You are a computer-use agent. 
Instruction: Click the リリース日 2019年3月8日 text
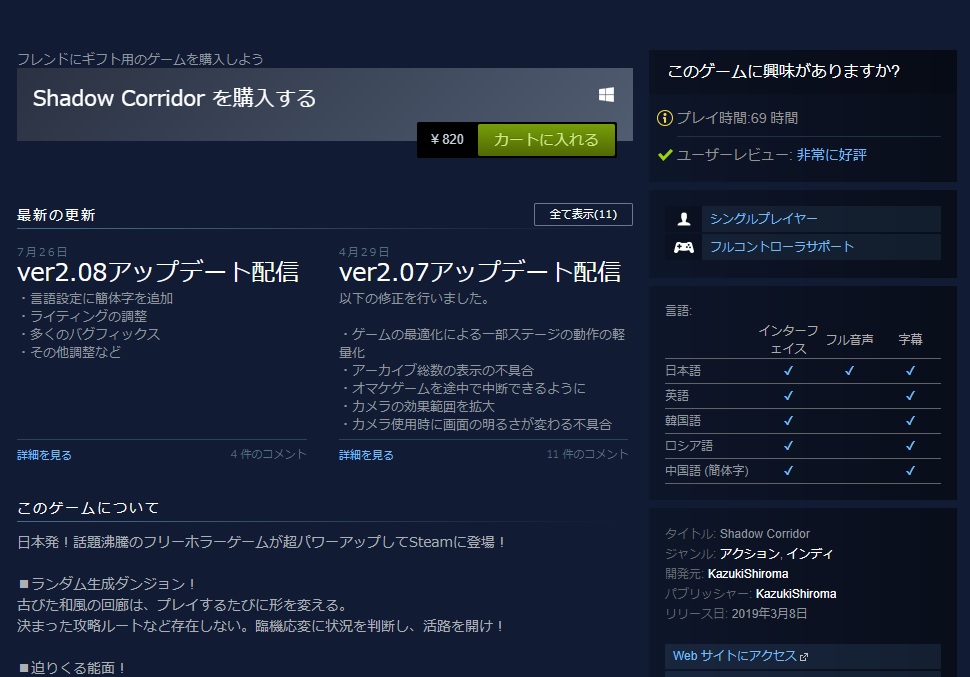(736, 614)
